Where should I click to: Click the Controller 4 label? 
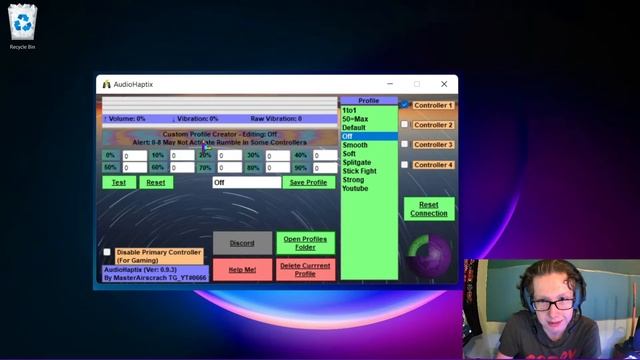click(433, 165)
